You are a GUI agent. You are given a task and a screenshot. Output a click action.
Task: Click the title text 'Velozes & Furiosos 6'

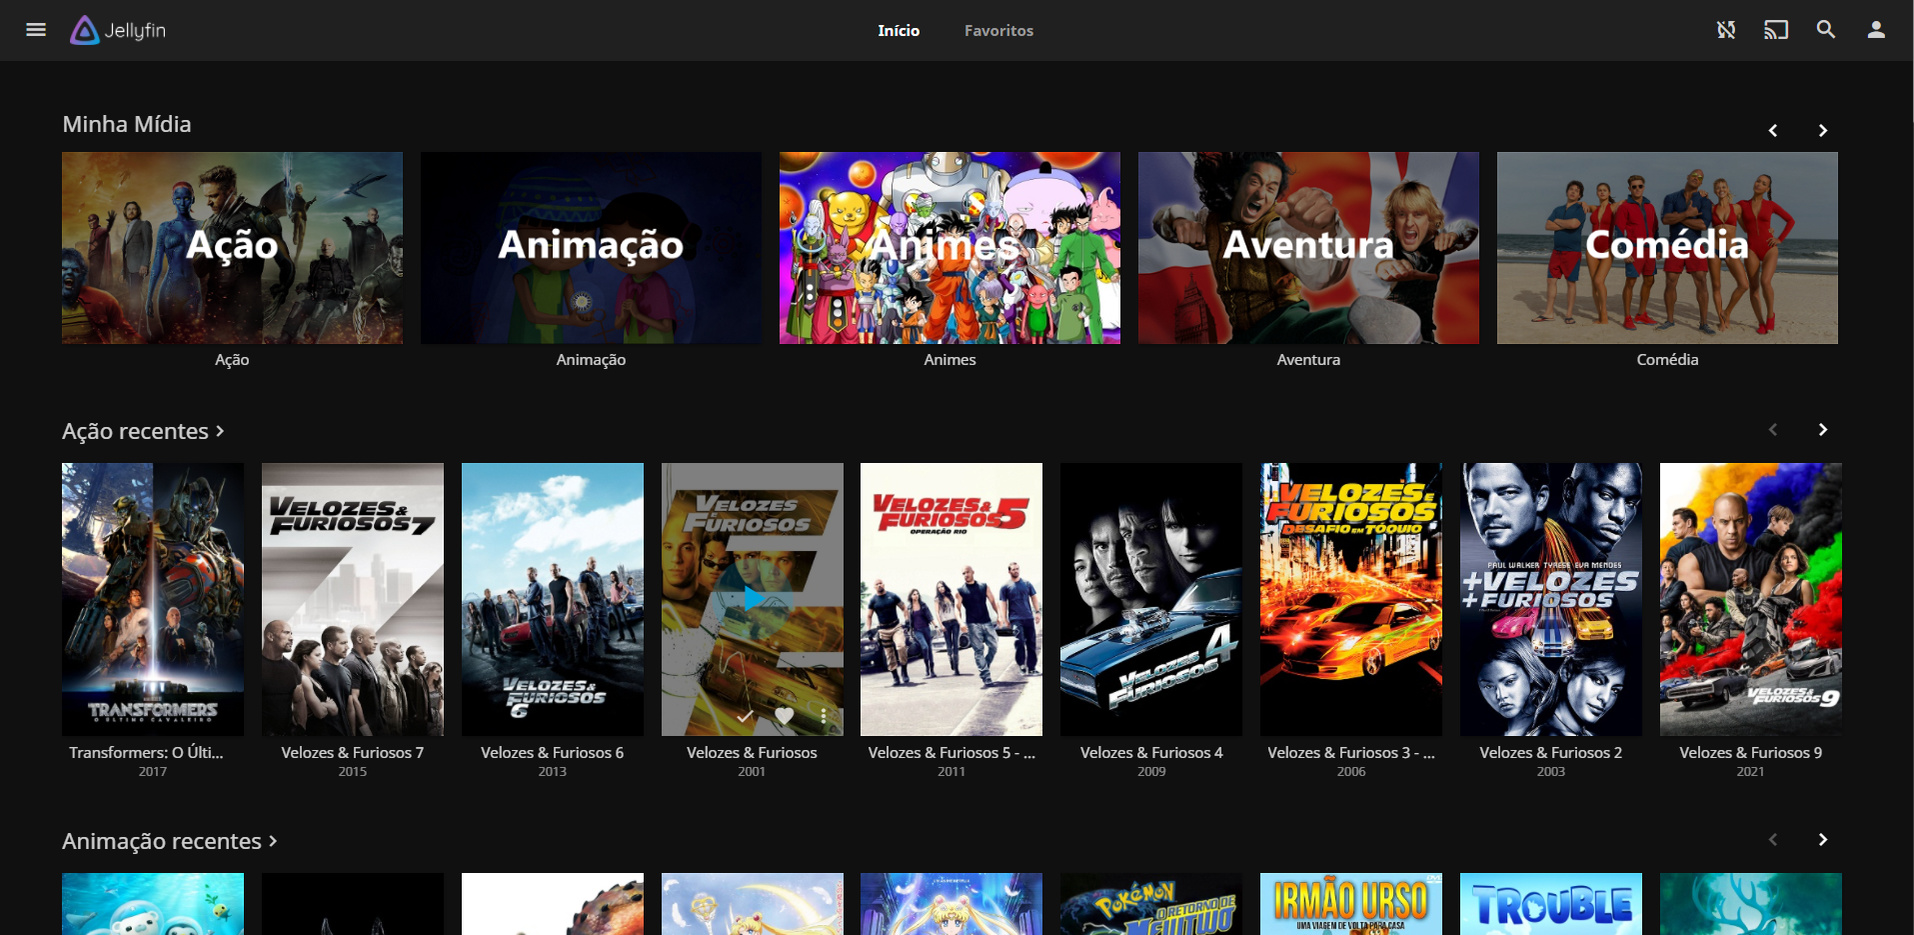(553, 752)
